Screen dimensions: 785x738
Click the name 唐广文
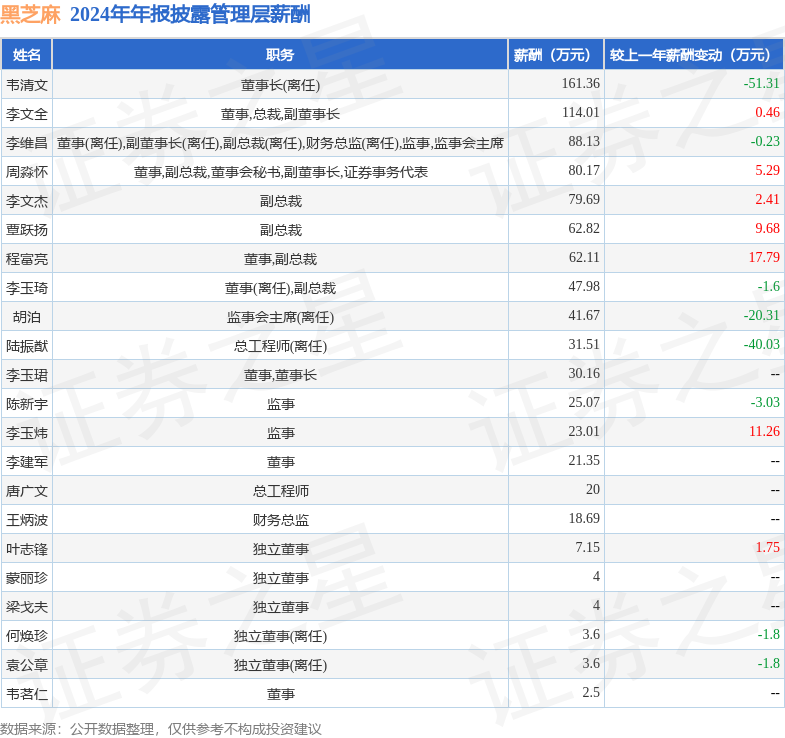point(27,492)
